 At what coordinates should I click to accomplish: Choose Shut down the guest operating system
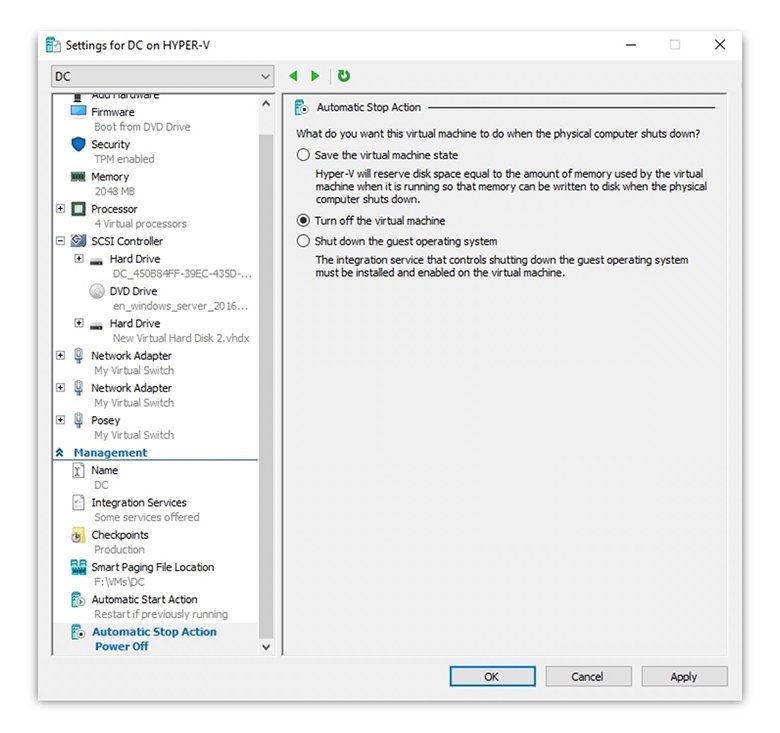coord(304,241)
